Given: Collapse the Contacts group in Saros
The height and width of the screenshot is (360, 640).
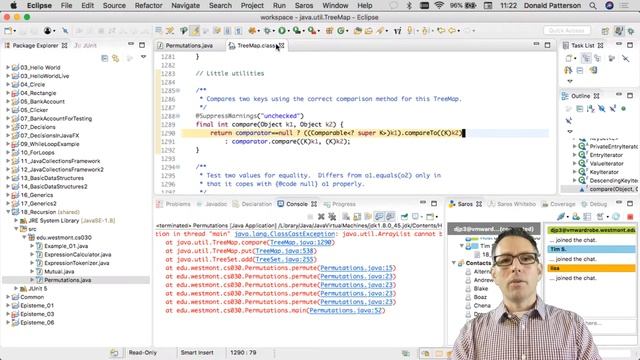Looking at the screenshot, I should point(454,263).
